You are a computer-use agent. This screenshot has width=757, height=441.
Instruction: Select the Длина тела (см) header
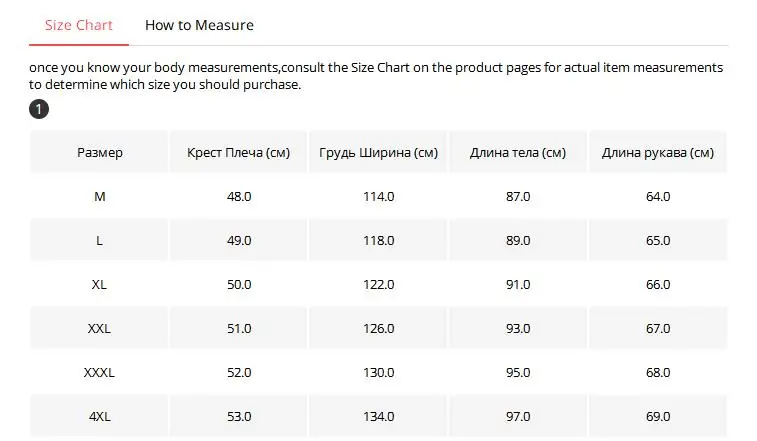point(518,152)
